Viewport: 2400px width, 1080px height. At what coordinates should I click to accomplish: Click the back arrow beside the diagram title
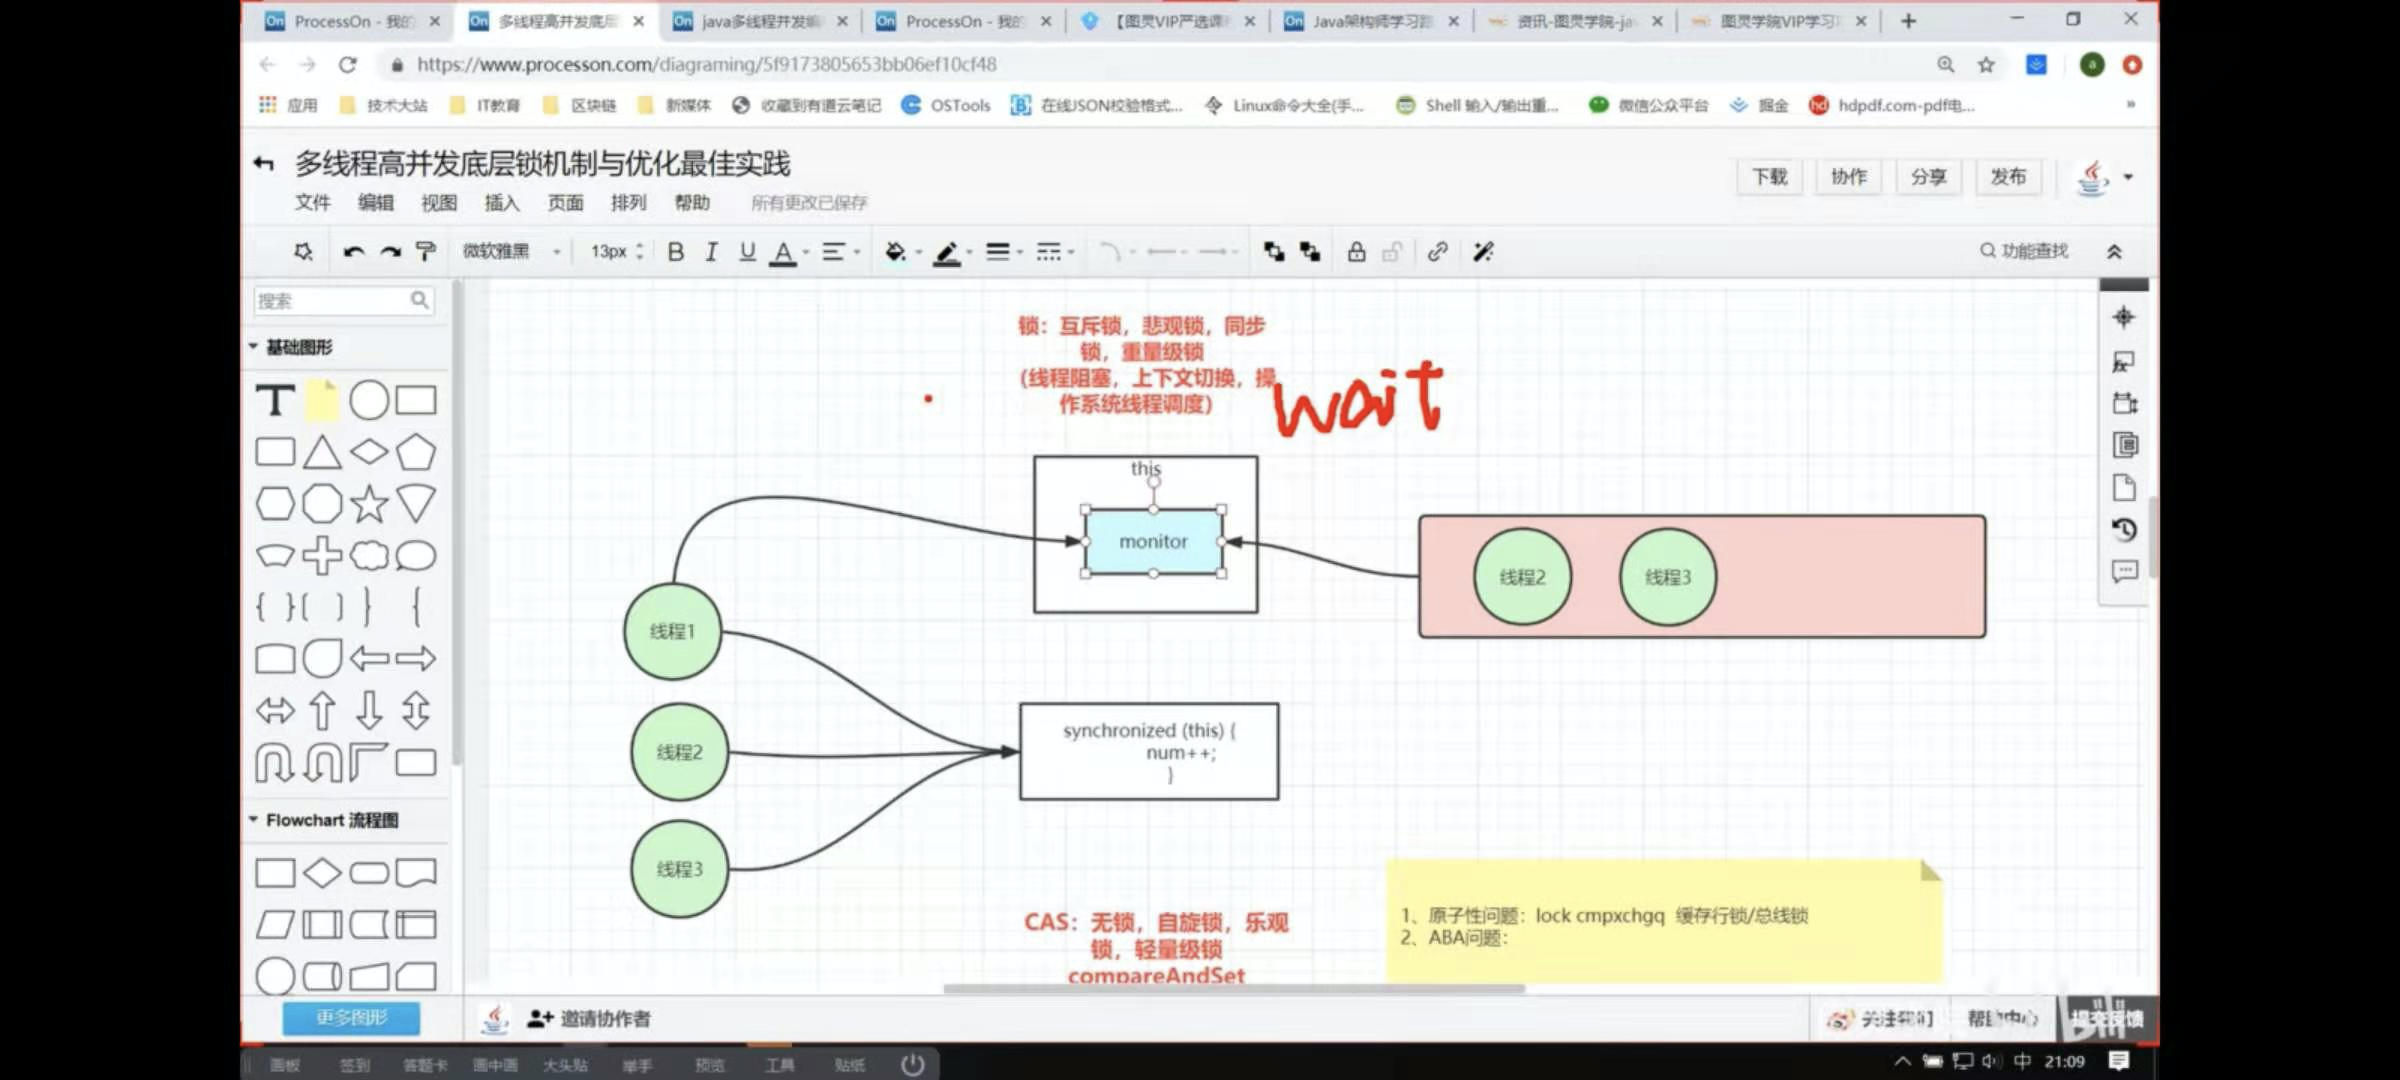click(x=263, y=164)
